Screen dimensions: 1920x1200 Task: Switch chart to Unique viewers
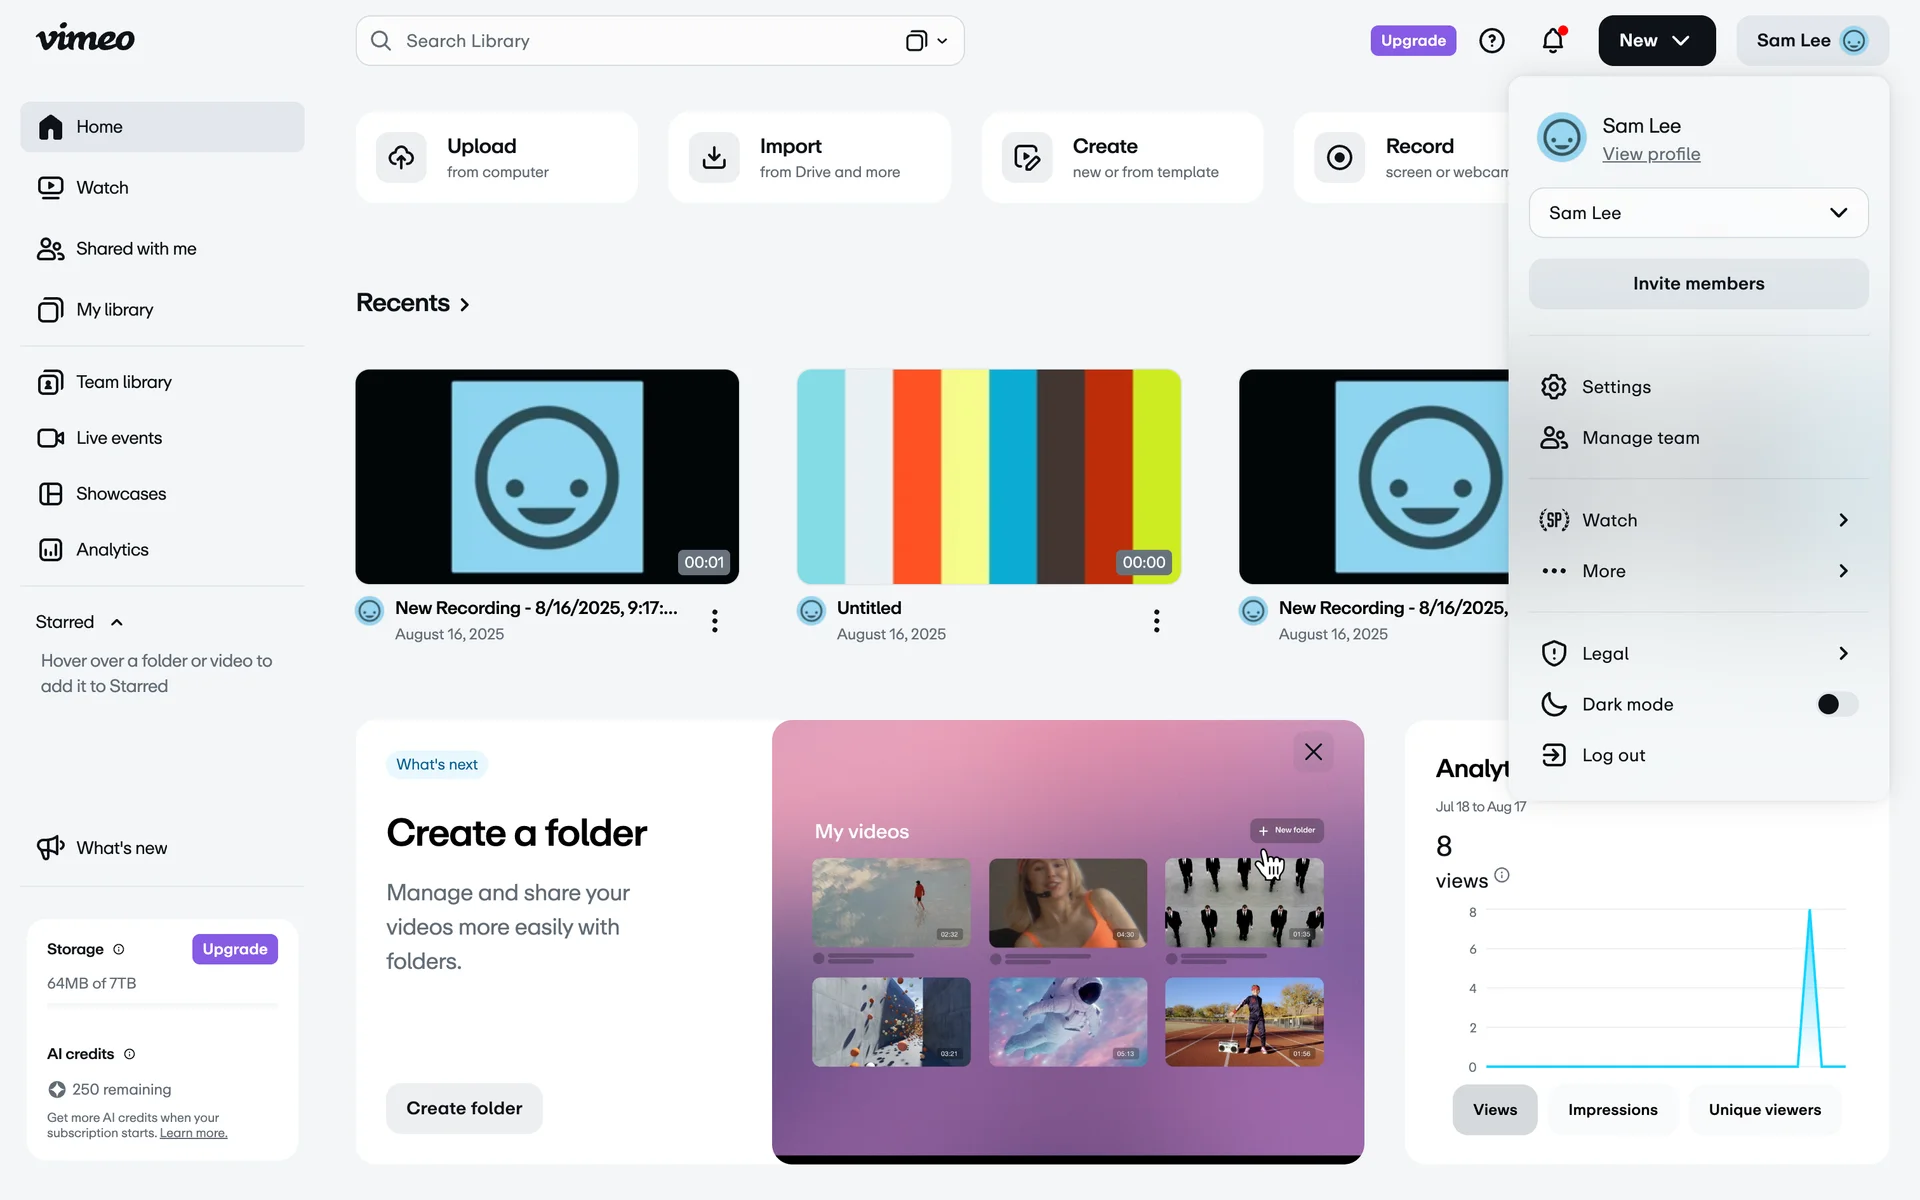[x=1764, y=1110]
